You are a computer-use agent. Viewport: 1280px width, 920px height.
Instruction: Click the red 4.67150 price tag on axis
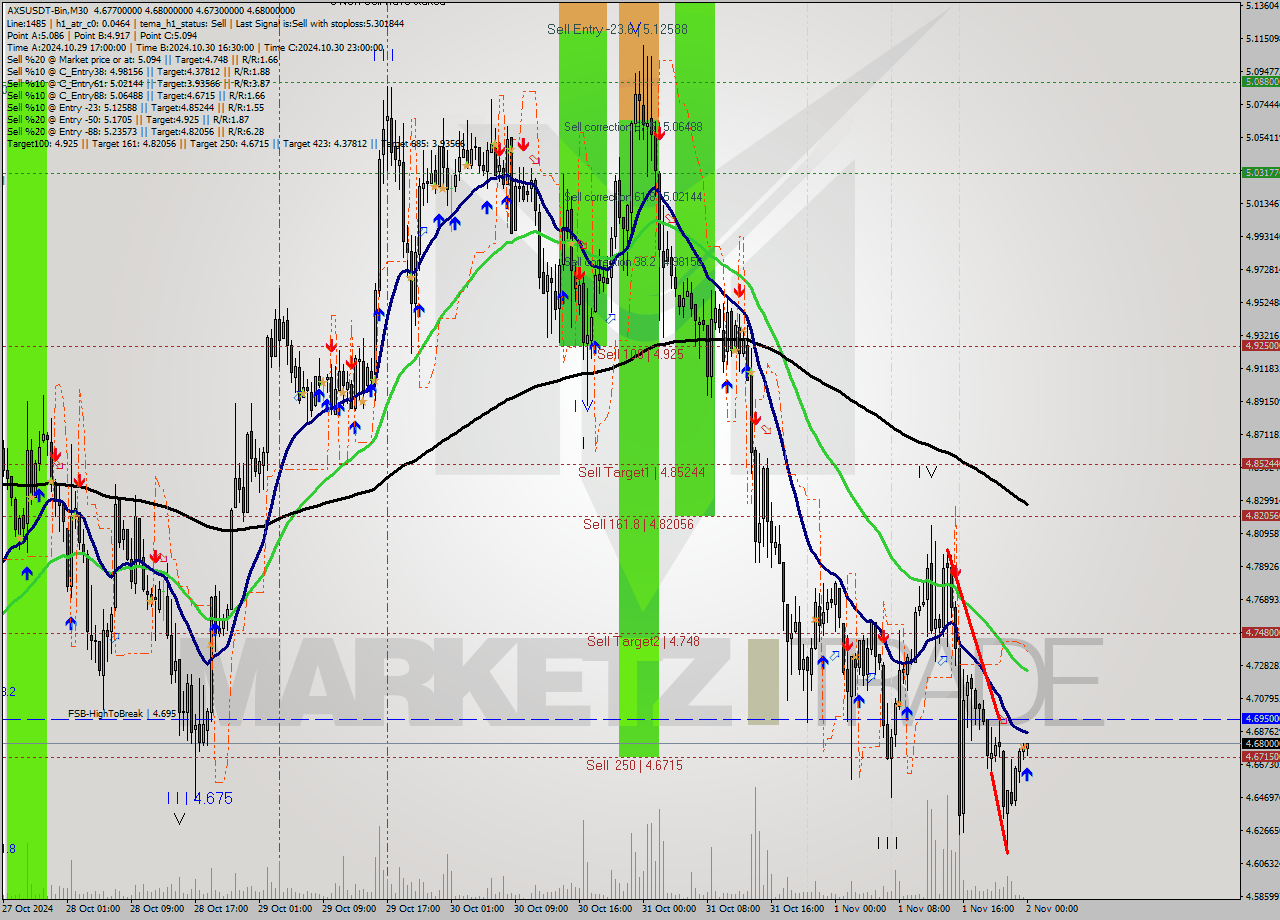coord(1260,757)
